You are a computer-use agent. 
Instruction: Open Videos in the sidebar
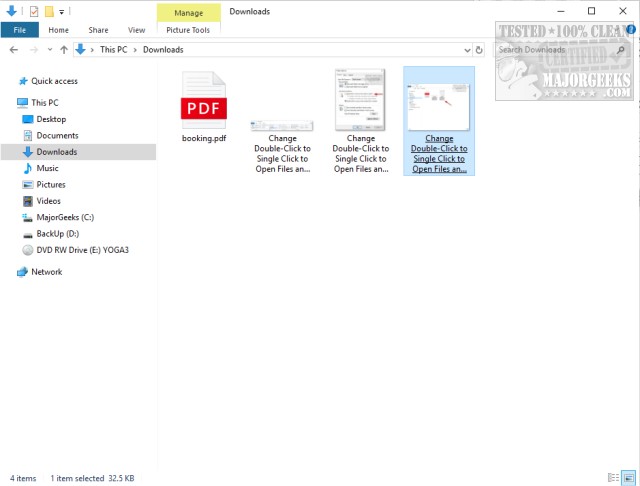coord(48,201)
